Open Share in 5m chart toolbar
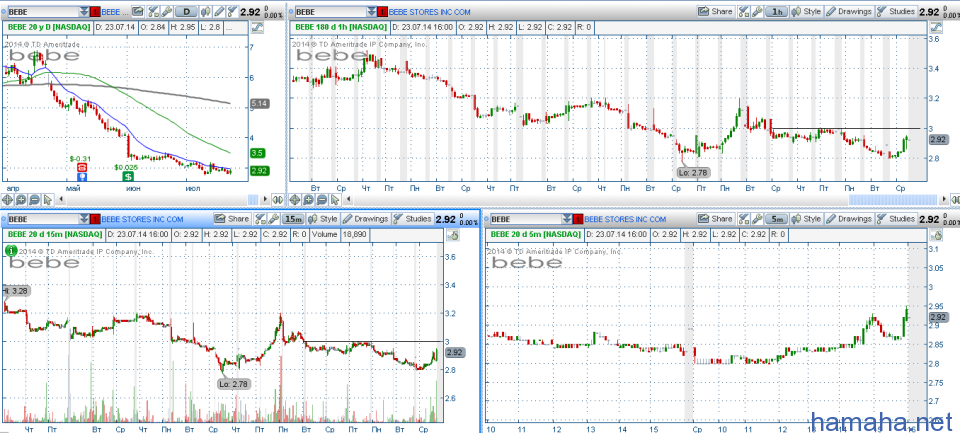Image resolution: width=960 pixels, height=433 pixels. coord(716,219)
